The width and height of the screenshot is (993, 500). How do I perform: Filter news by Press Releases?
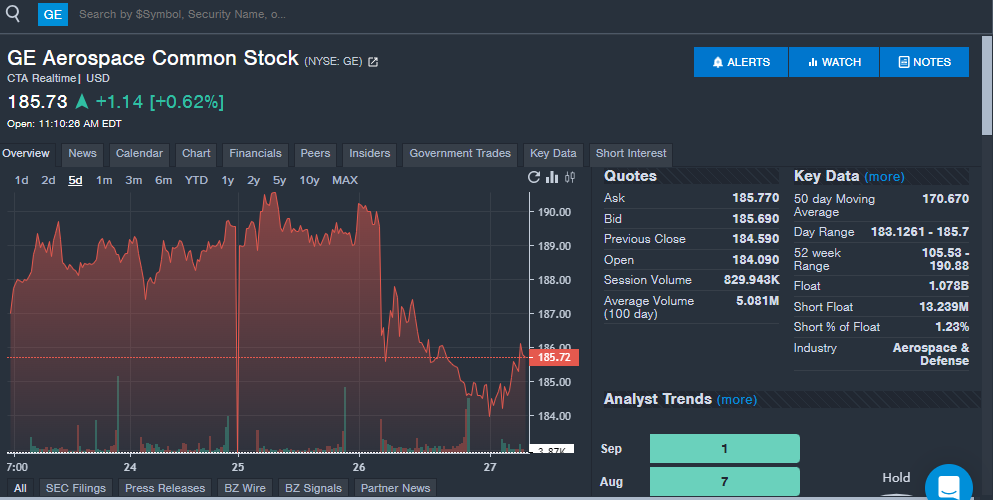(165, 488)
